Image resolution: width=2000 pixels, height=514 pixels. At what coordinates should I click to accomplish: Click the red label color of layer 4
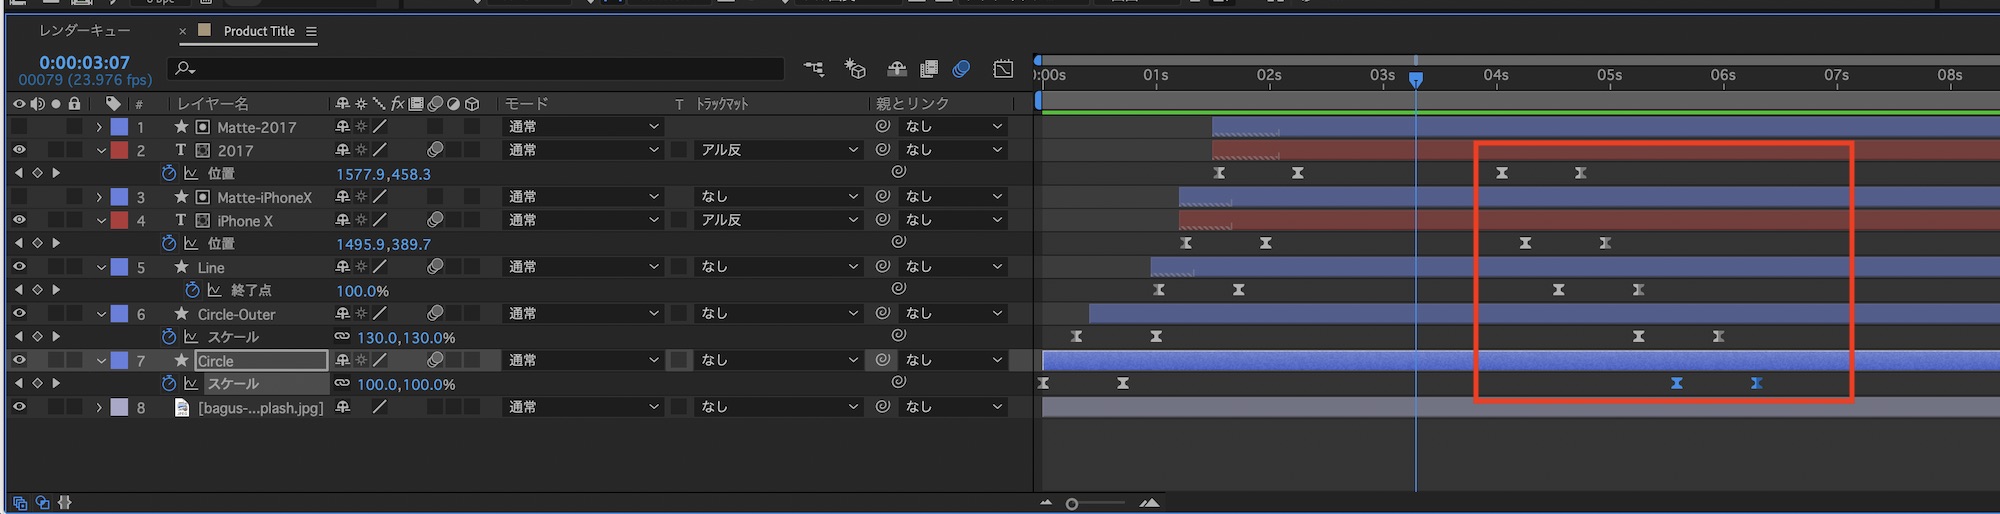pyautogui.click(x=119, y=221)
